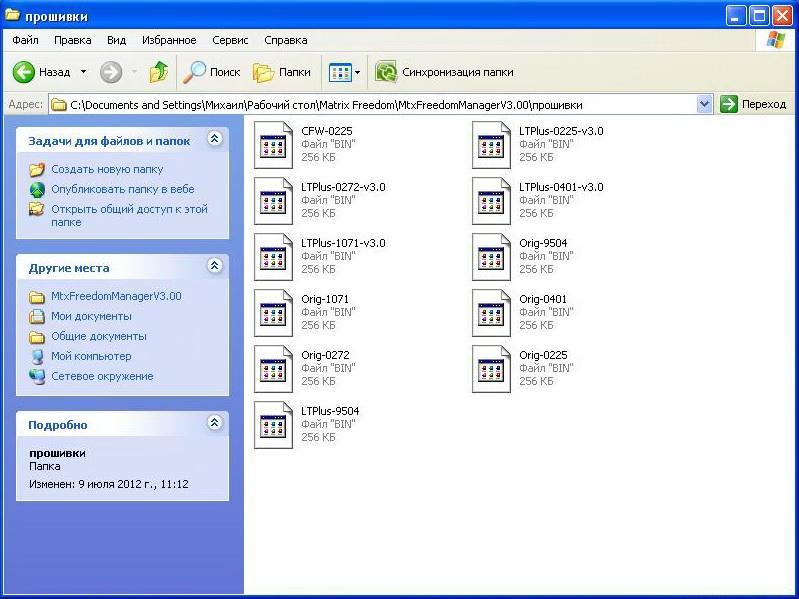Select the Orig-0225 file icon
Image resolution: width=799 pixels, height=599 pixels.
pyautogui.click(x=491, y=369)
